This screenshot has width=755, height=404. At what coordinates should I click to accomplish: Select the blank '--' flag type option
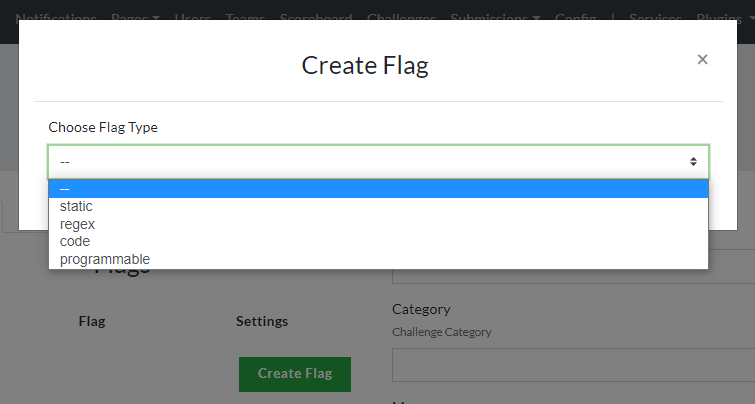378,189
